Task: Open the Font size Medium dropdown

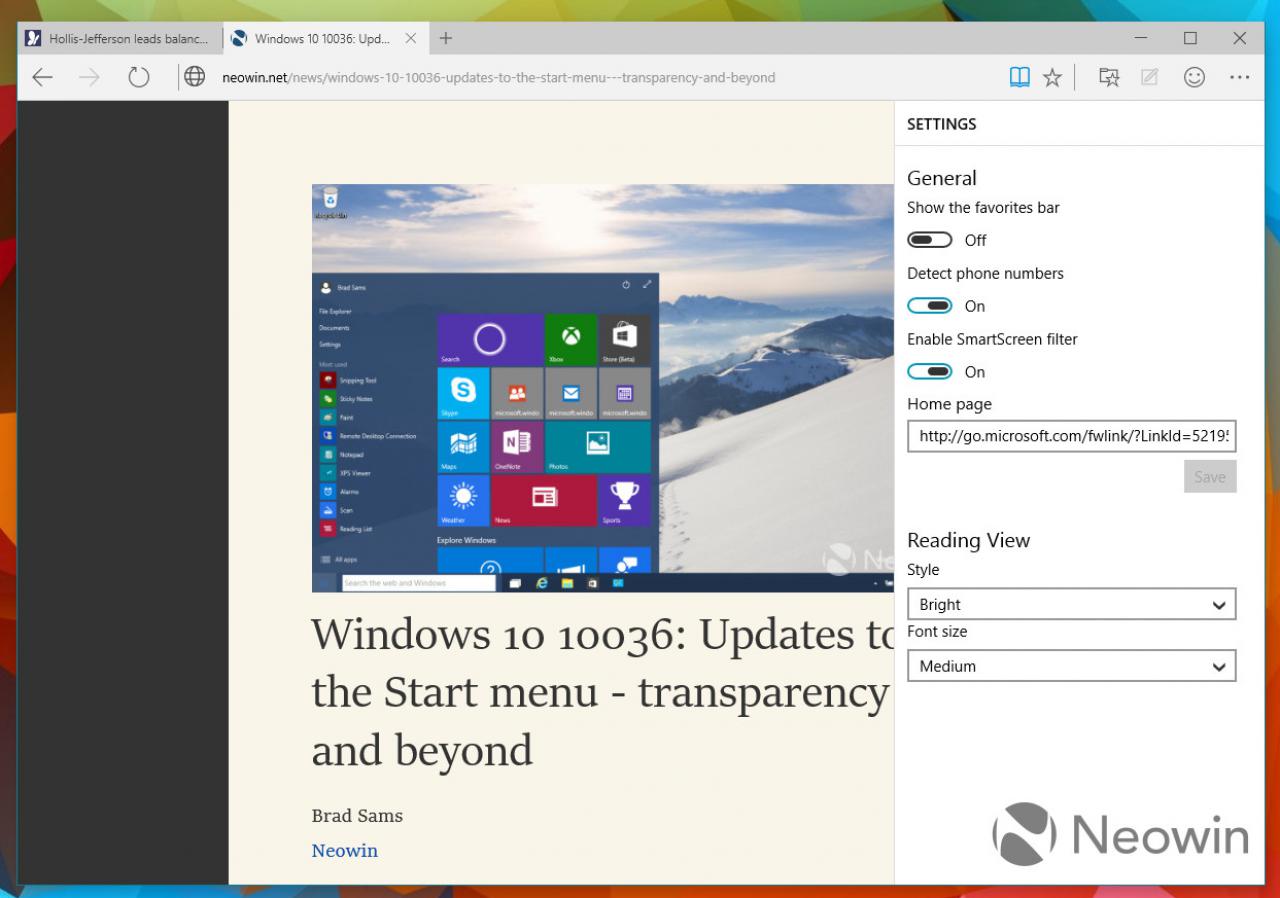Action: pyautogui.click(x=1072, y=666)
